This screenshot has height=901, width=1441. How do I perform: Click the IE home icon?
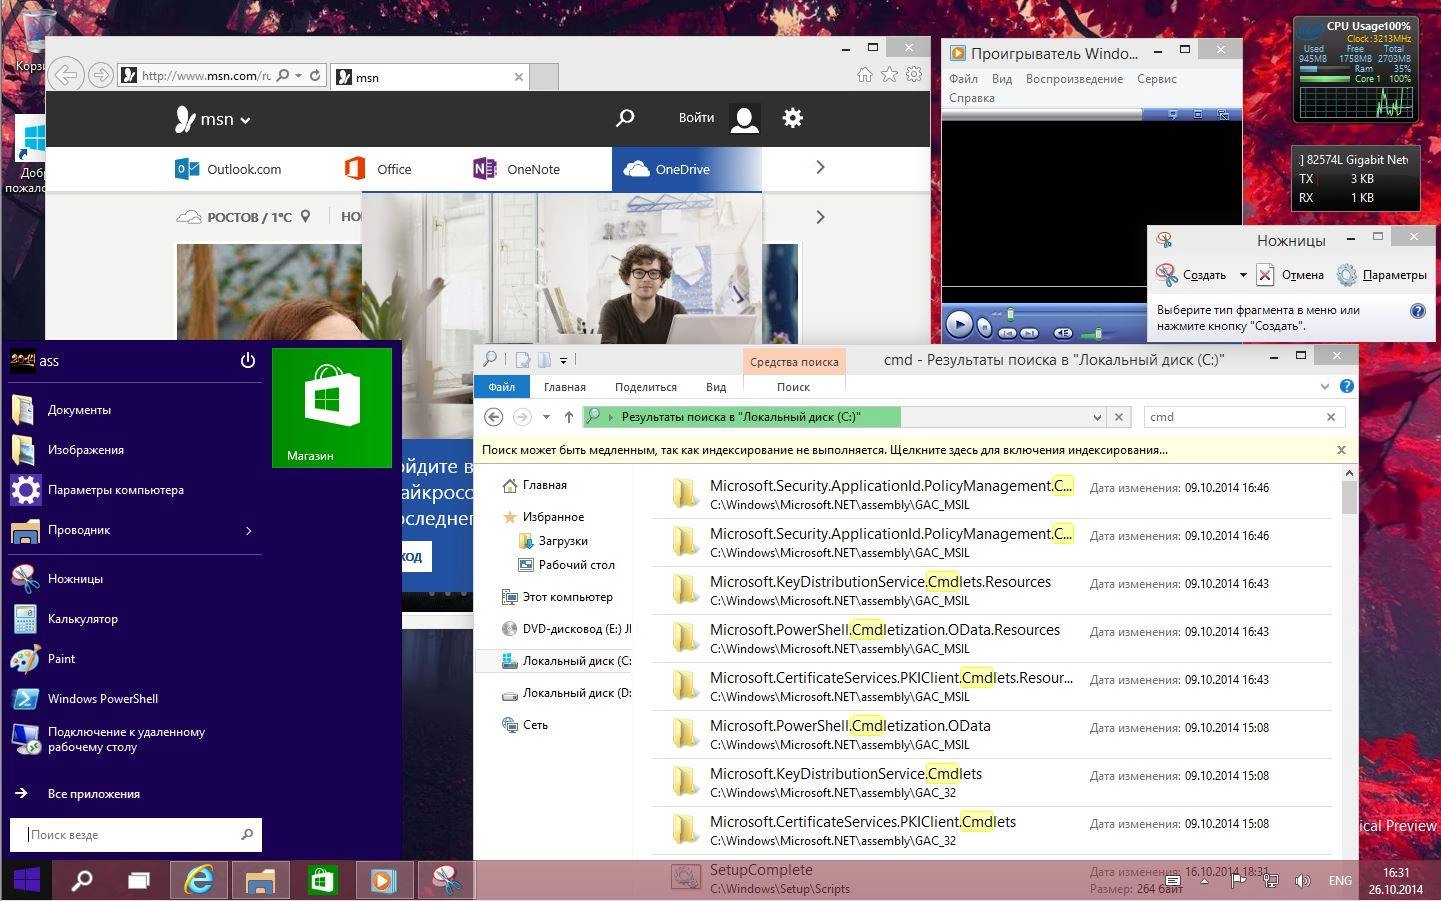pyautogui.click(x=865, y=75)
